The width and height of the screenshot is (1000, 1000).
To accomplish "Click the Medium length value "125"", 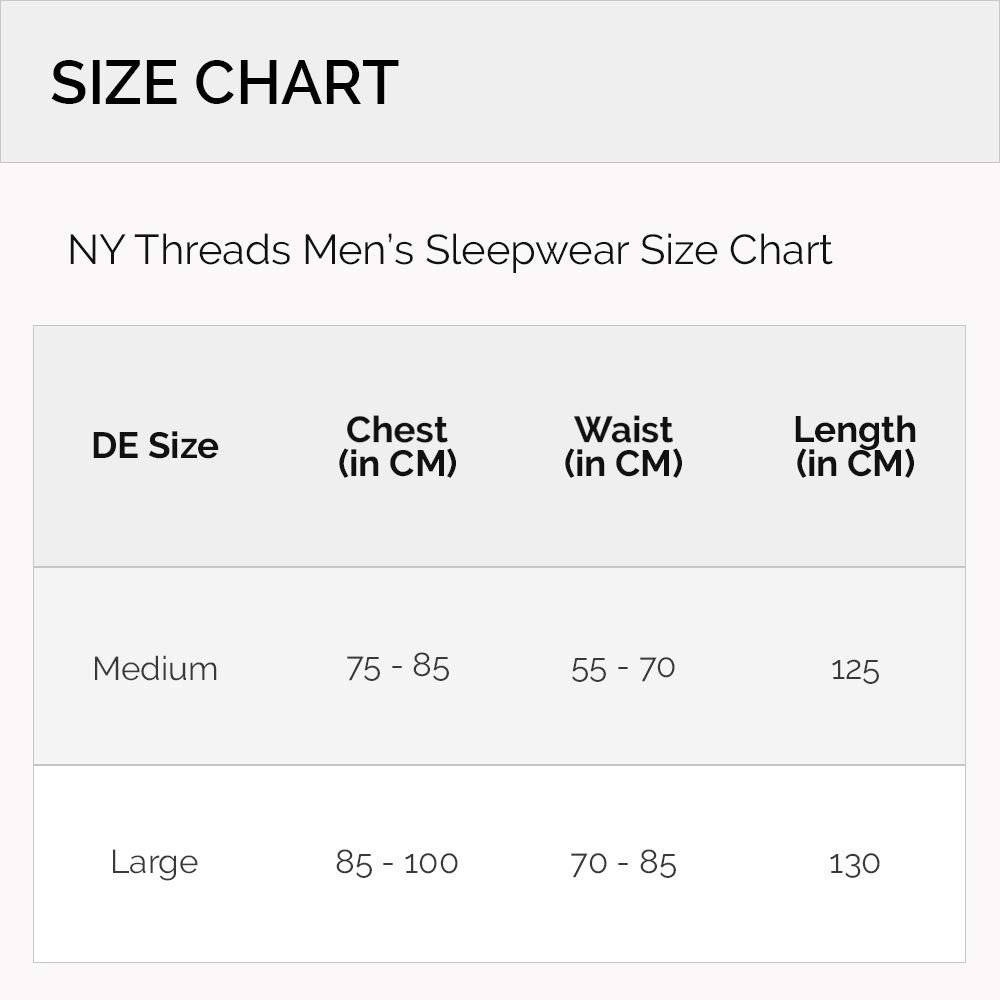I will [x=855, y=669].
